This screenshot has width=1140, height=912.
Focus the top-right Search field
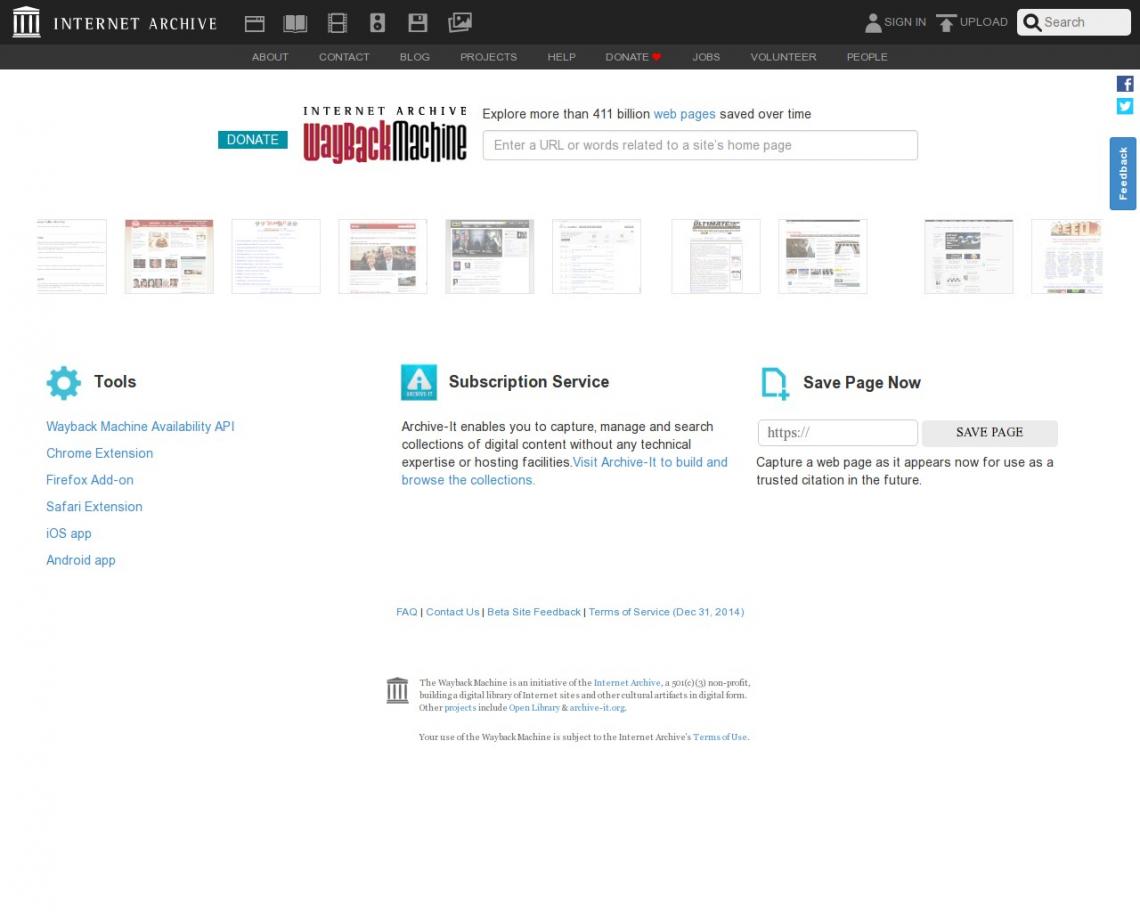coord(1074,23)
